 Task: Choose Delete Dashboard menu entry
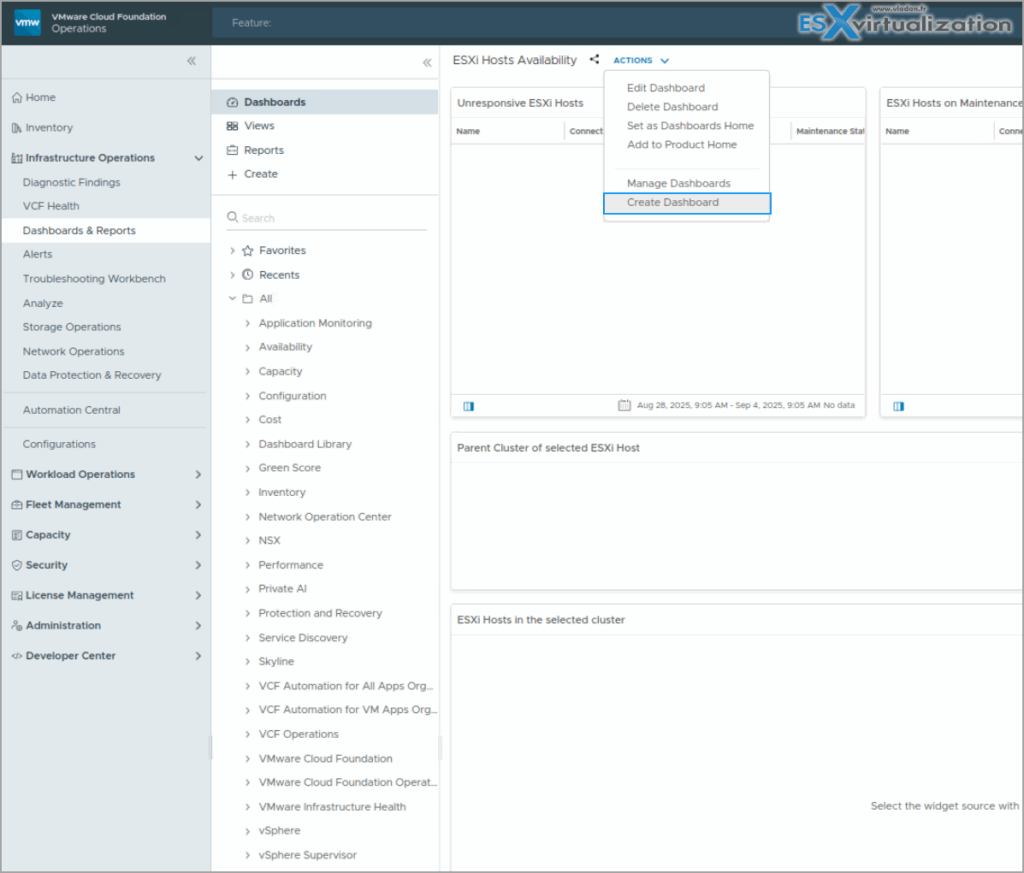pyautogui.click(x=672, y=107)
